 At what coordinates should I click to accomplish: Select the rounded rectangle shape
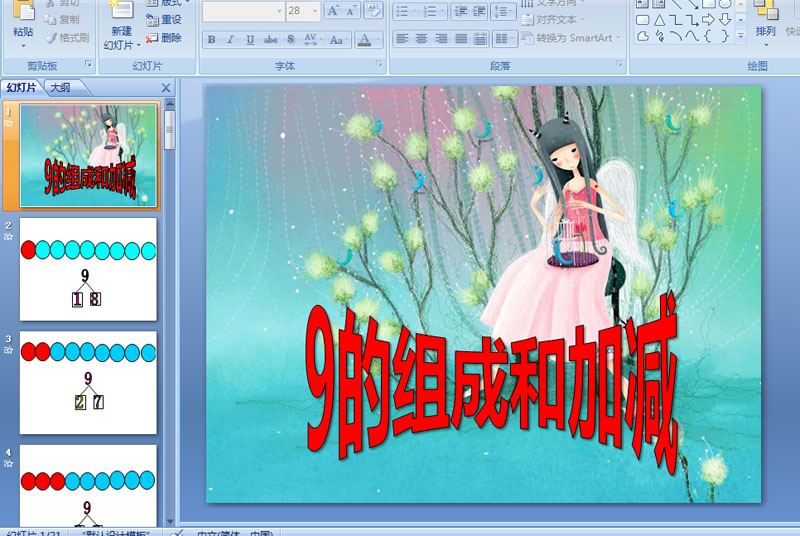pyautogui.click(x=643, y=20)
